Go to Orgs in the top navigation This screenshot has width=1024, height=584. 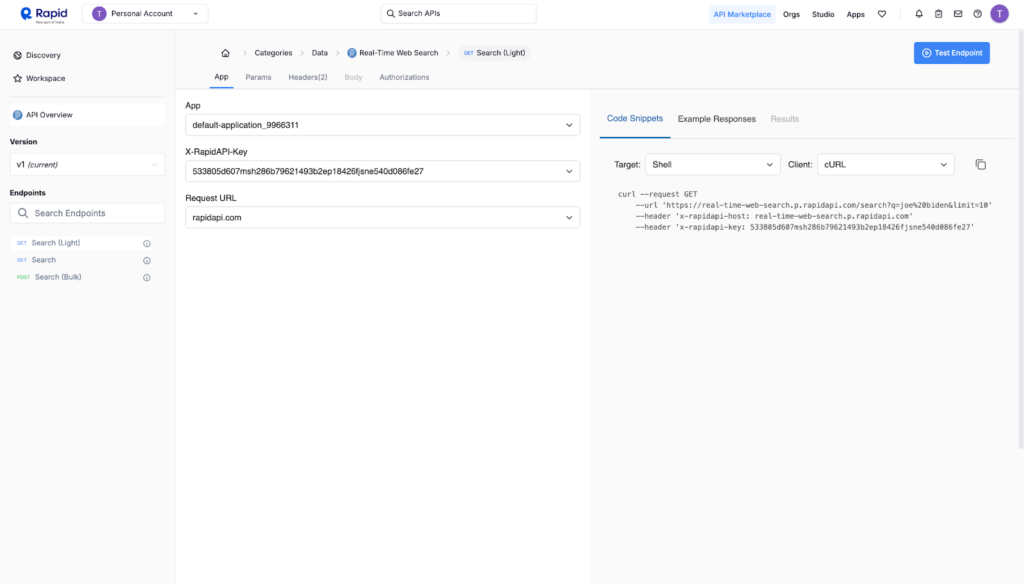click(x=792, y=14)
